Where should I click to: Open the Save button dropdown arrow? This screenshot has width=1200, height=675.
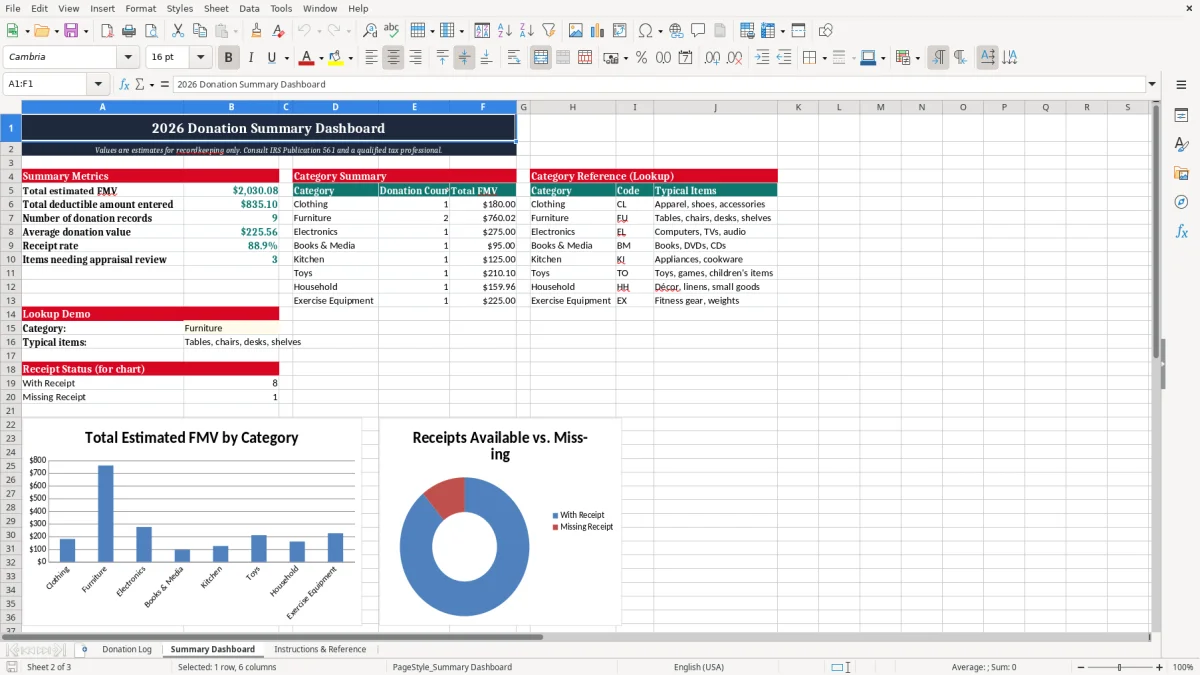pyautogui.click(x=86, y=31)
